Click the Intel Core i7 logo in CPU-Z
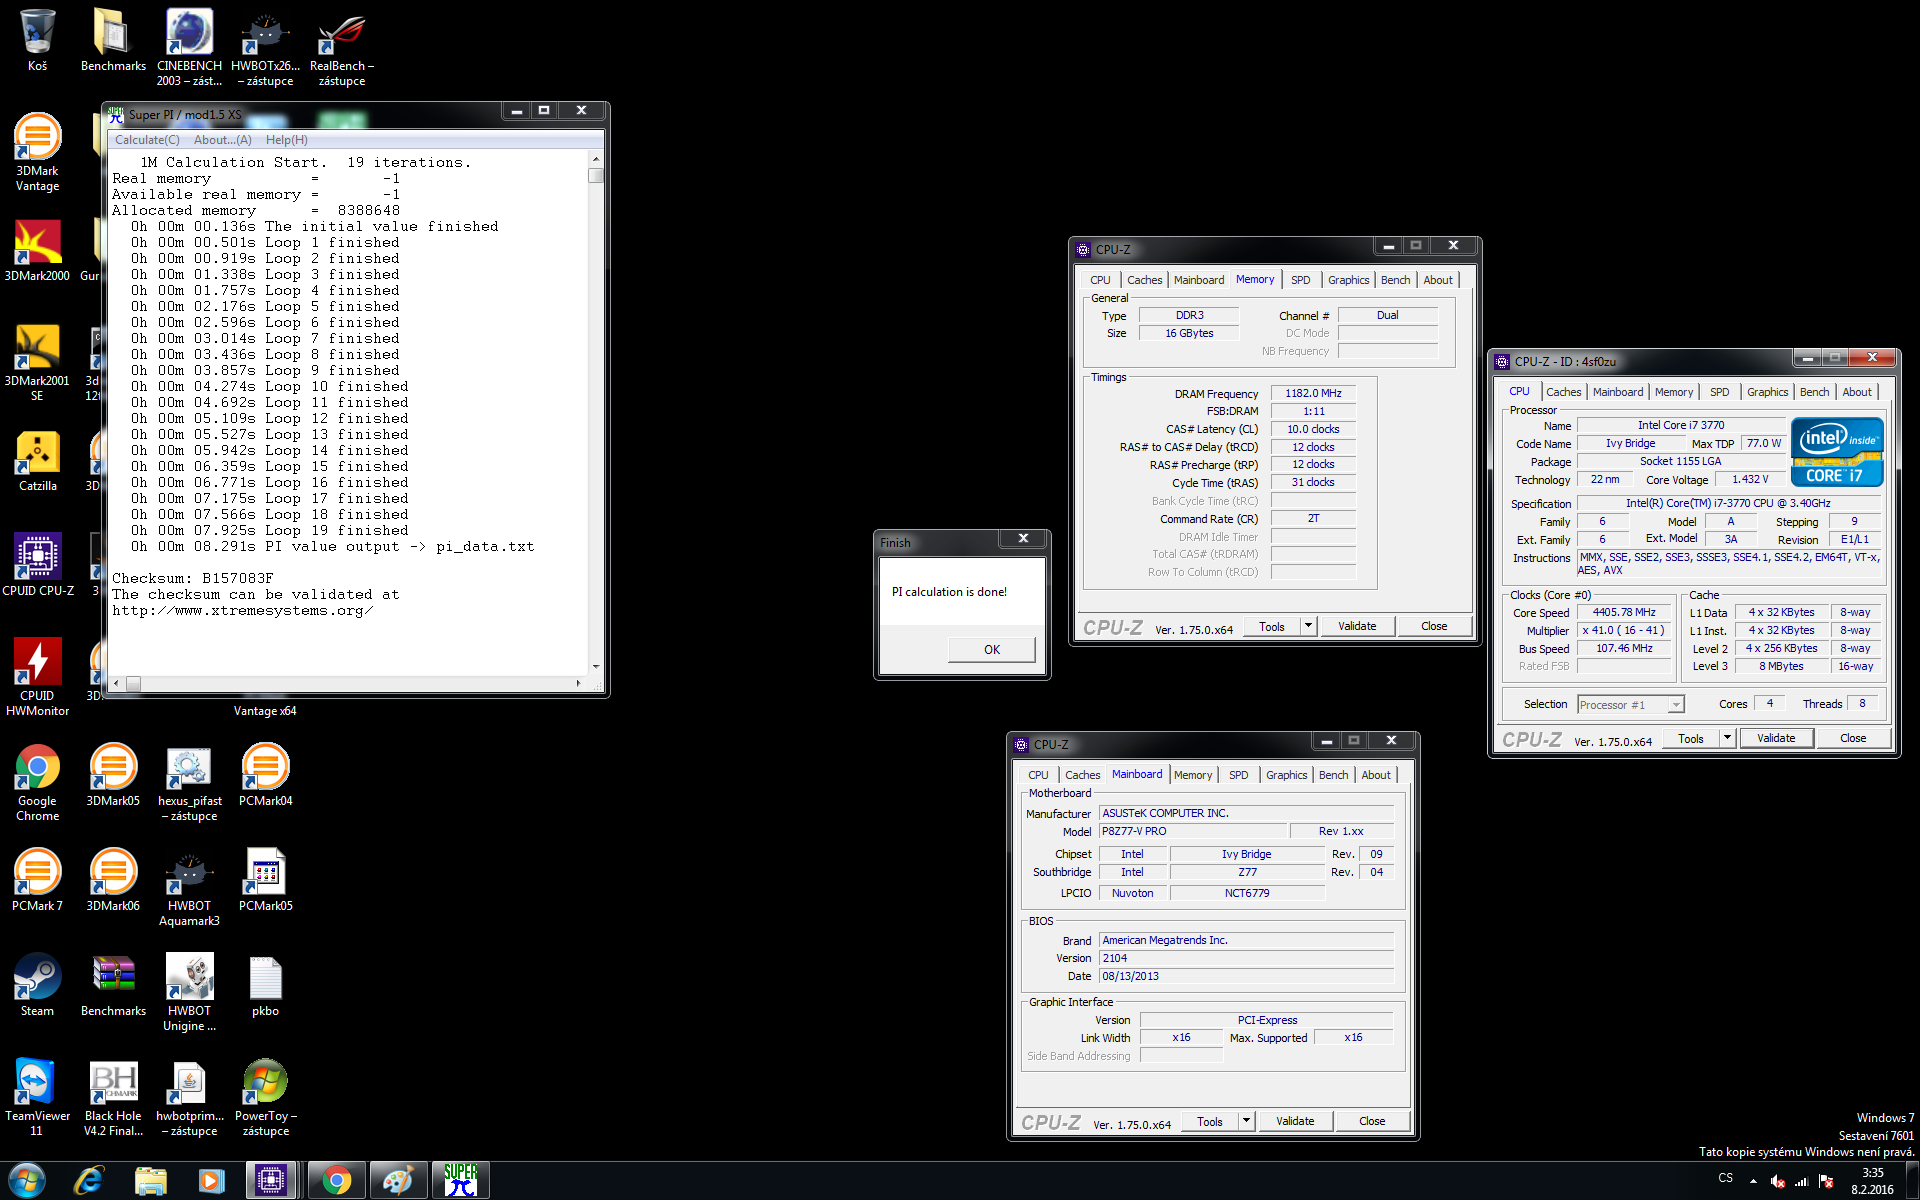 pyautogui.click(x=1837, y=453)
